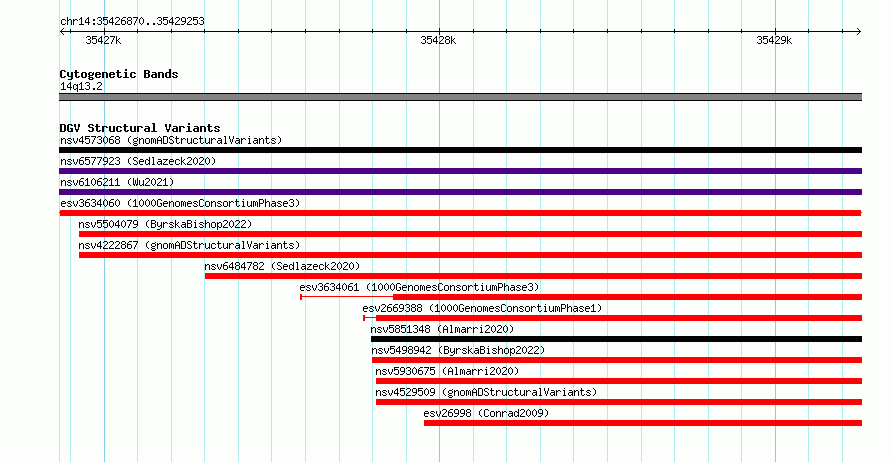Image resolution: width=890 pixels, height=462 pixels.
Task: Click the left arrow of the ruler
Action: (62, 32)
